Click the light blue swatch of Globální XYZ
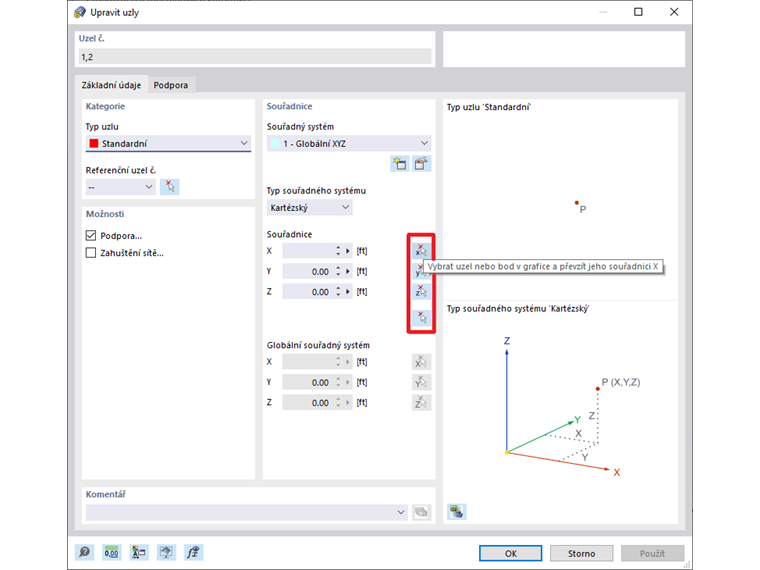Viewport: 760px width, 570px height. point(275,143)
